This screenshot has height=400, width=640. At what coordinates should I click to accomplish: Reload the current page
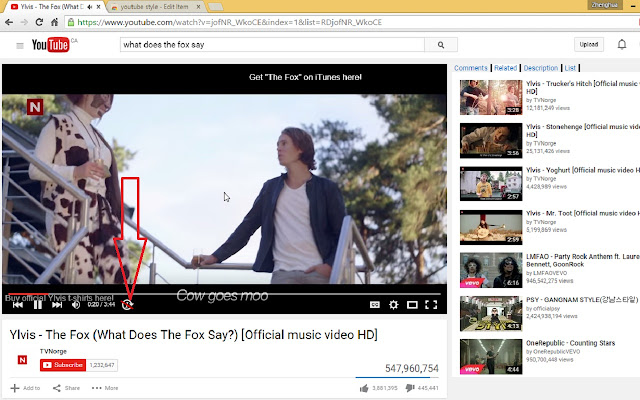pos(39,22)
